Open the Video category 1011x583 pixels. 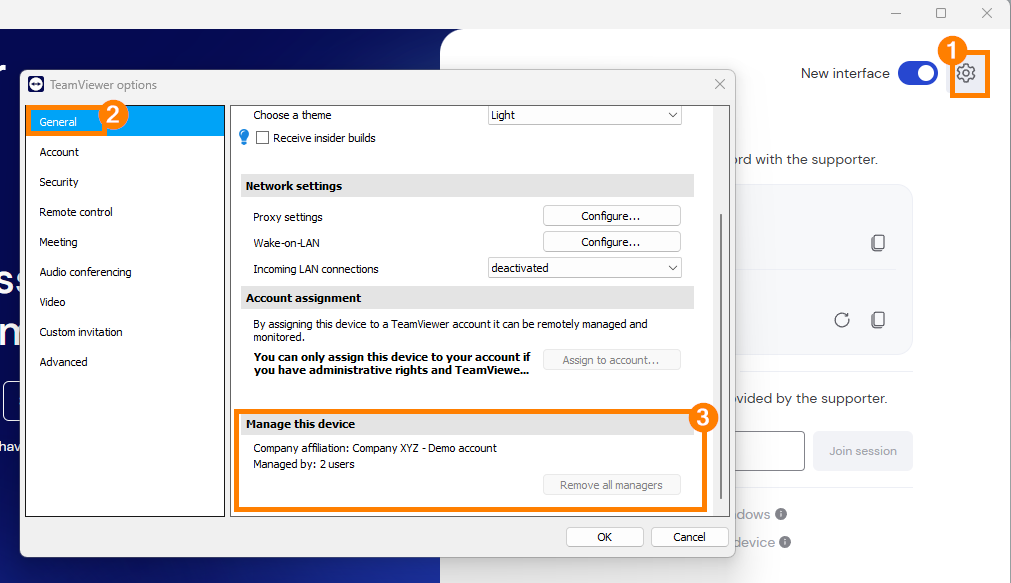pos(125,302)
